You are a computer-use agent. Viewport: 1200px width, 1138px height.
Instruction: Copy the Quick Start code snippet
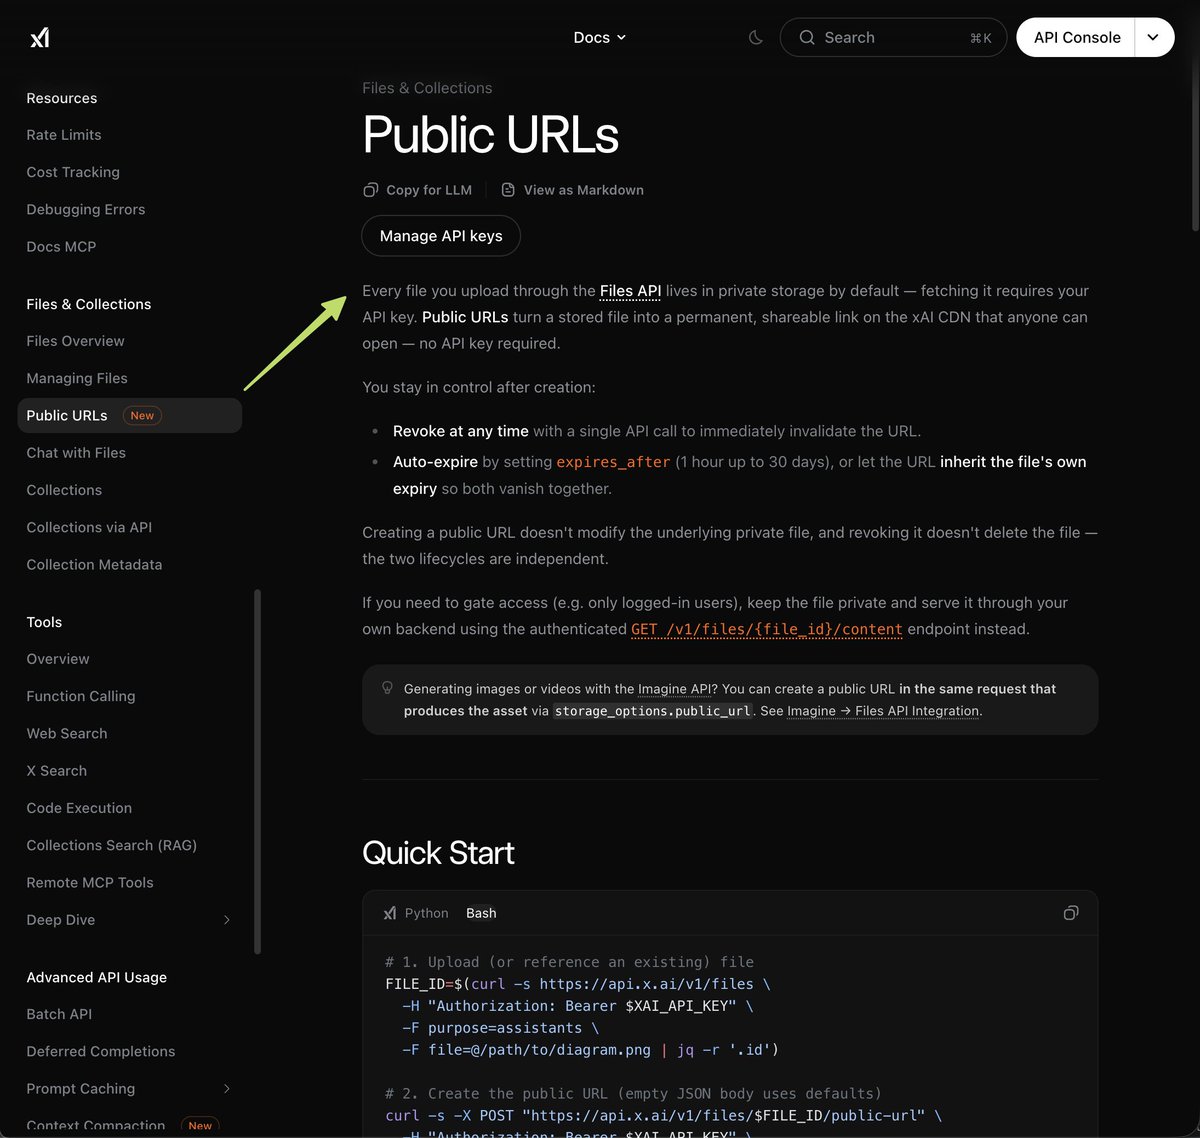click(x=1071, y=913)
